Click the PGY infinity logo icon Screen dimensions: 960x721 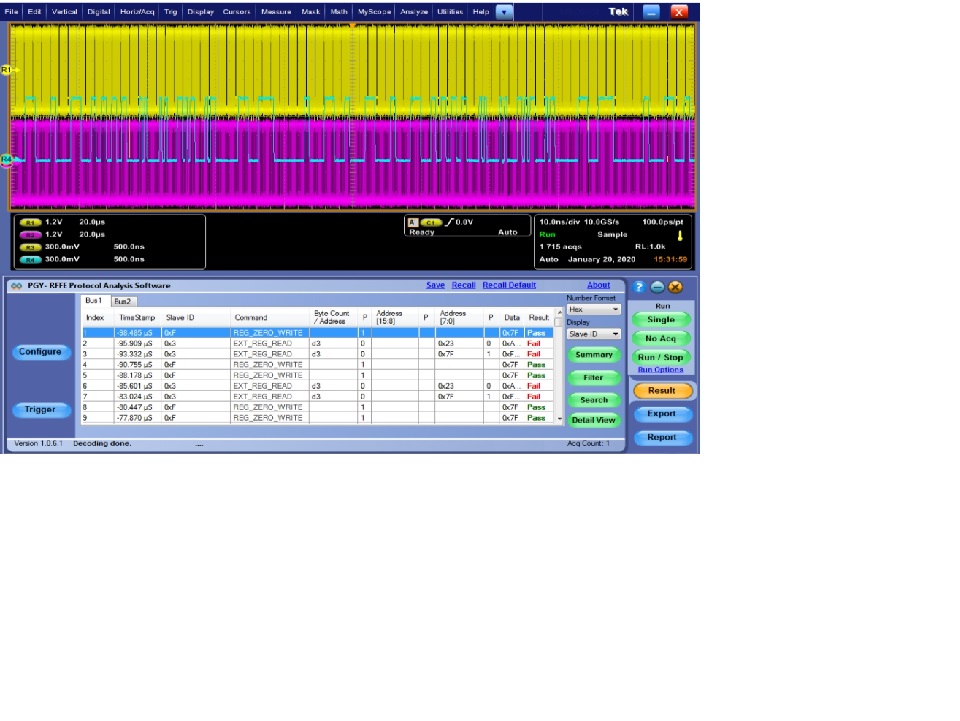click(17, 286)
